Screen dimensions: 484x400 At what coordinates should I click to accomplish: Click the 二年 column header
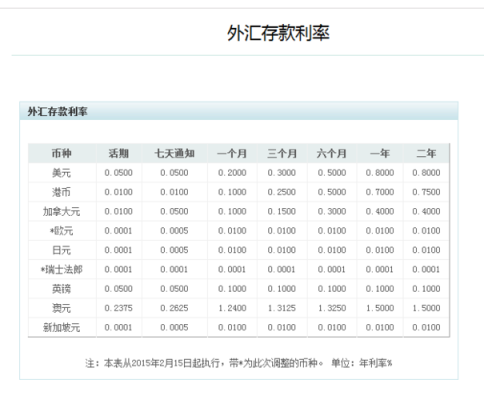pos(426,153)
